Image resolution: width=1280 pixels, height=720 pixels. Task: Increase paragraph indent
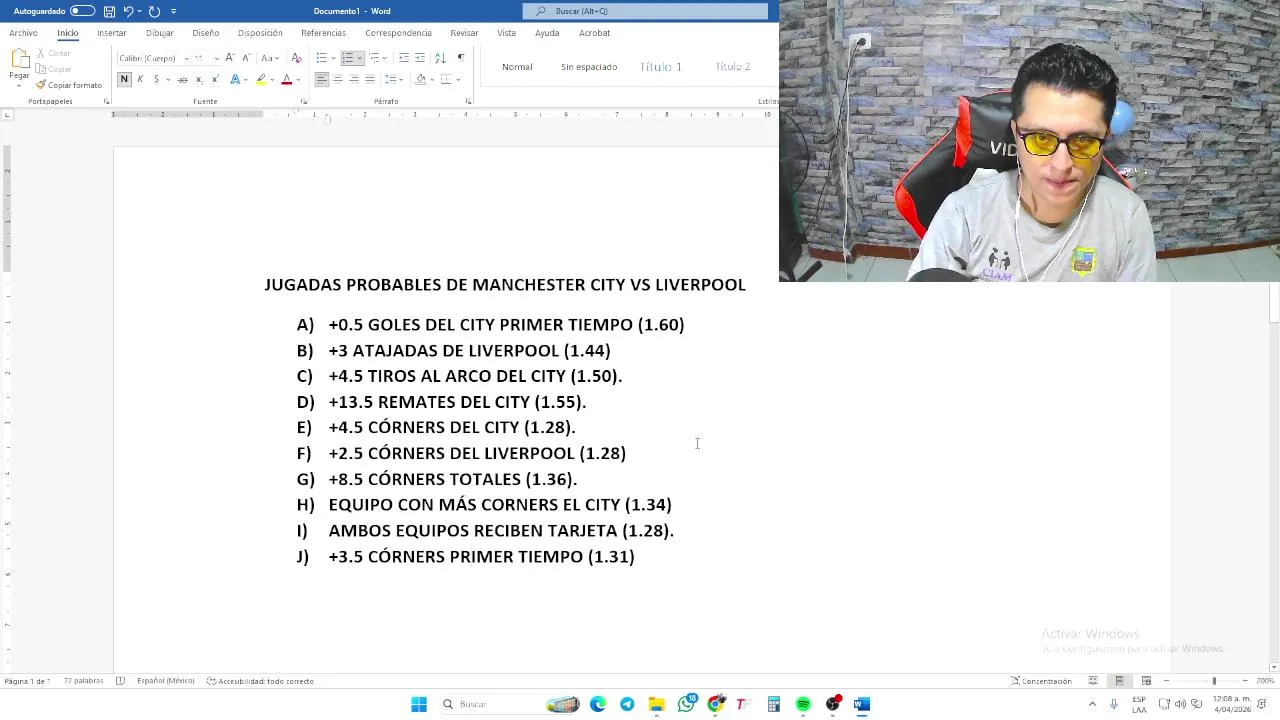pyautogui.click(x=420, y=57)
